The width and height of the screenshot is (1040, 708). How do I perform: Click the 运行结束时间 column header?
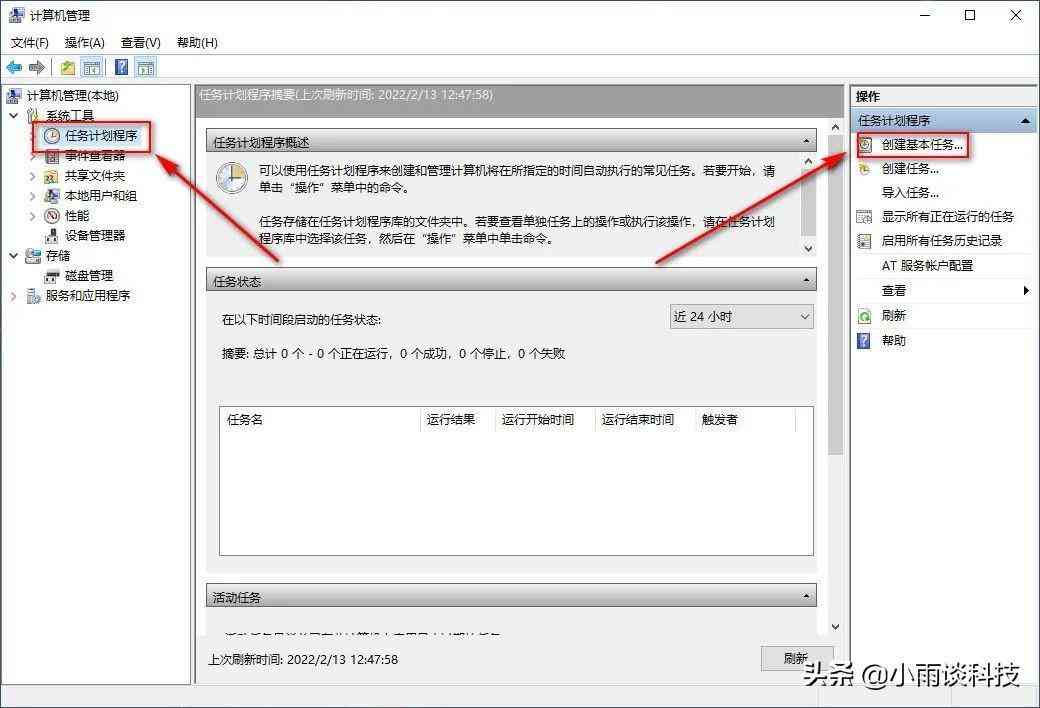pyautogui.click(x=645, y=419)
